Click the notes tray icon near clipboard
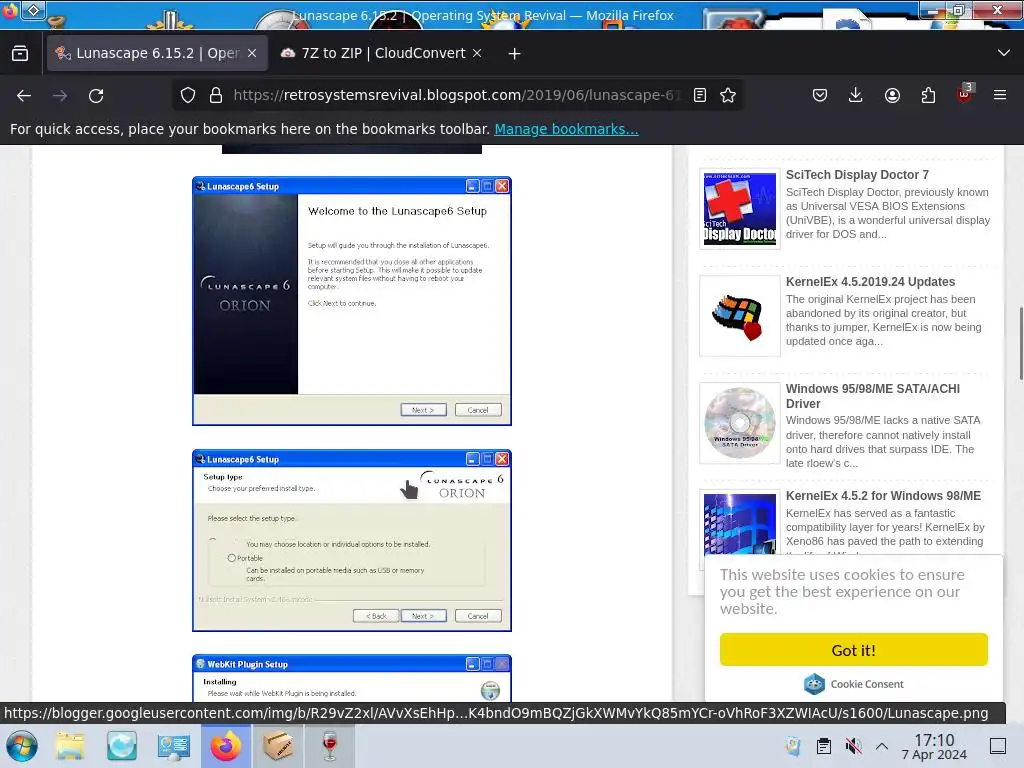 point(793,746)
